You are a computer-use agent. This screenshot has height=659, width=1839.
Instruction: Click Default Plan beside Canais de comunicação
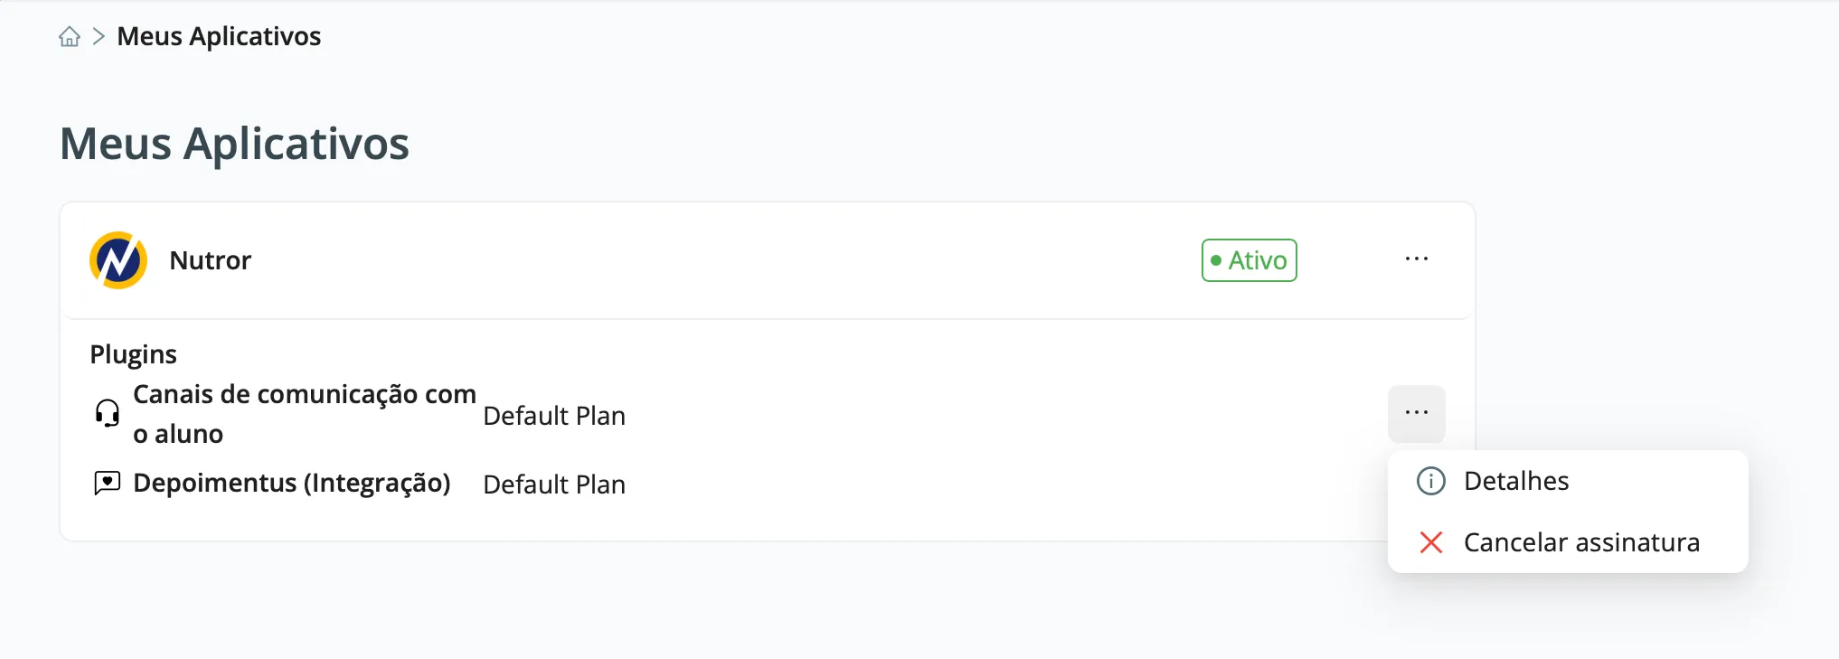pyautogui.click(x=554, y=416)
